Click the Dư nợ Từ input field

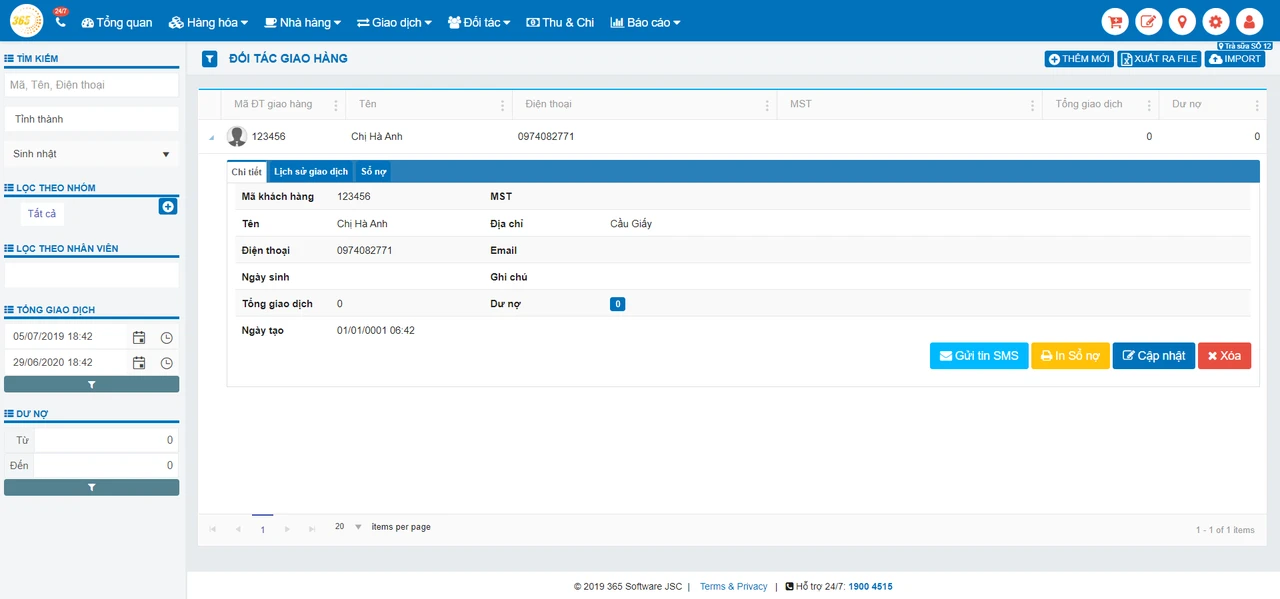pos(106,440)
